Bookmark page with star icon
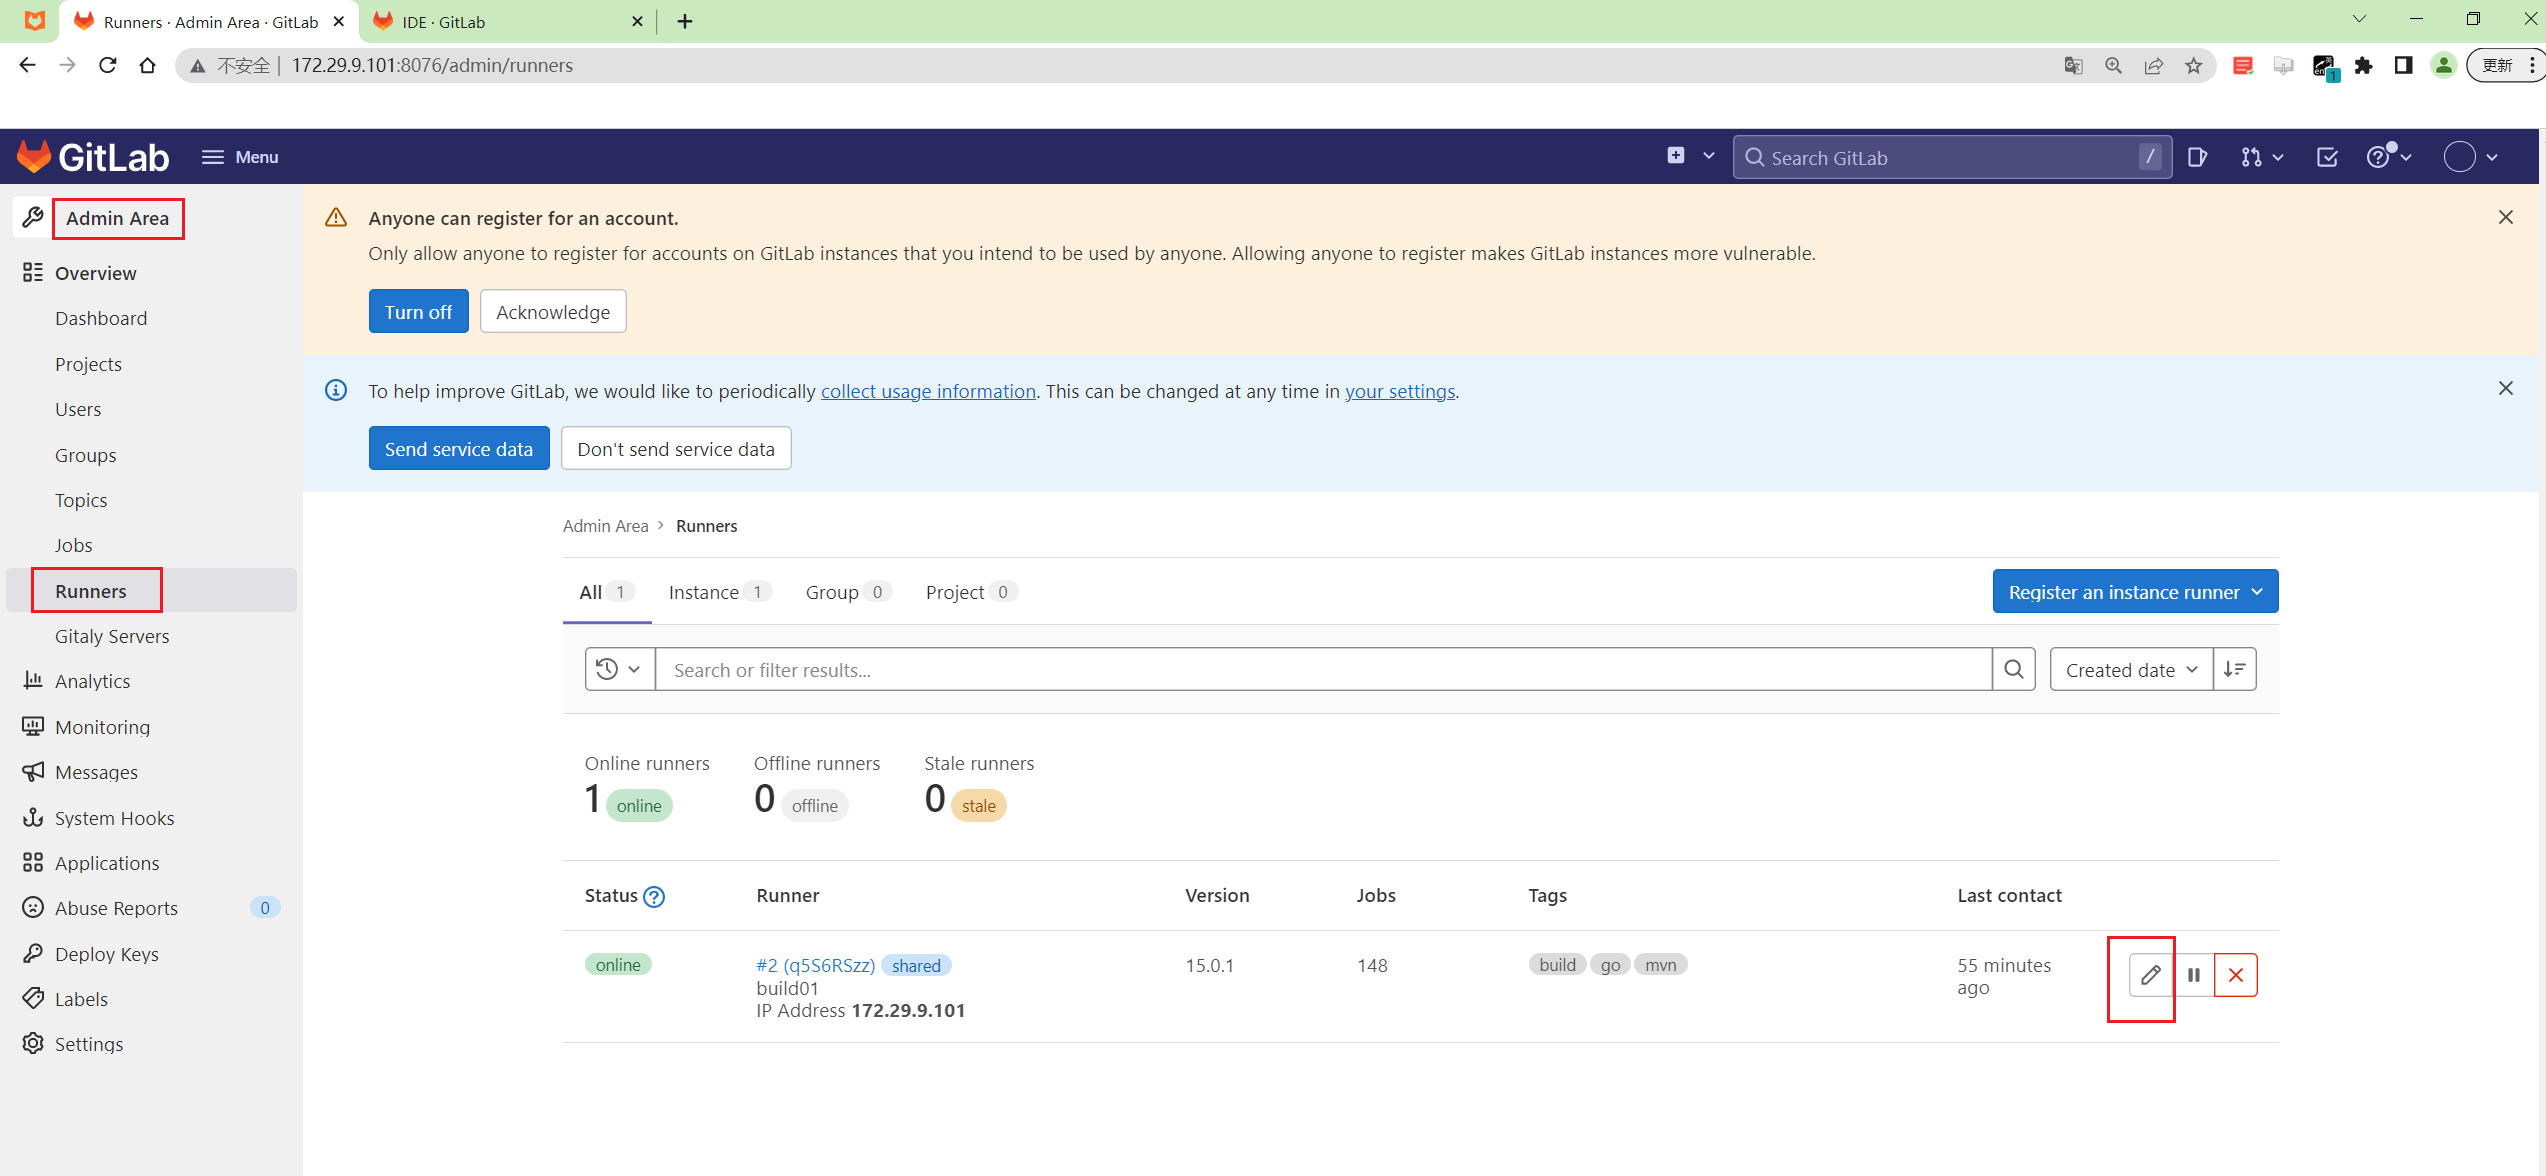2546x1176 pixels. pyautogui.click(x=2194, y=65)
